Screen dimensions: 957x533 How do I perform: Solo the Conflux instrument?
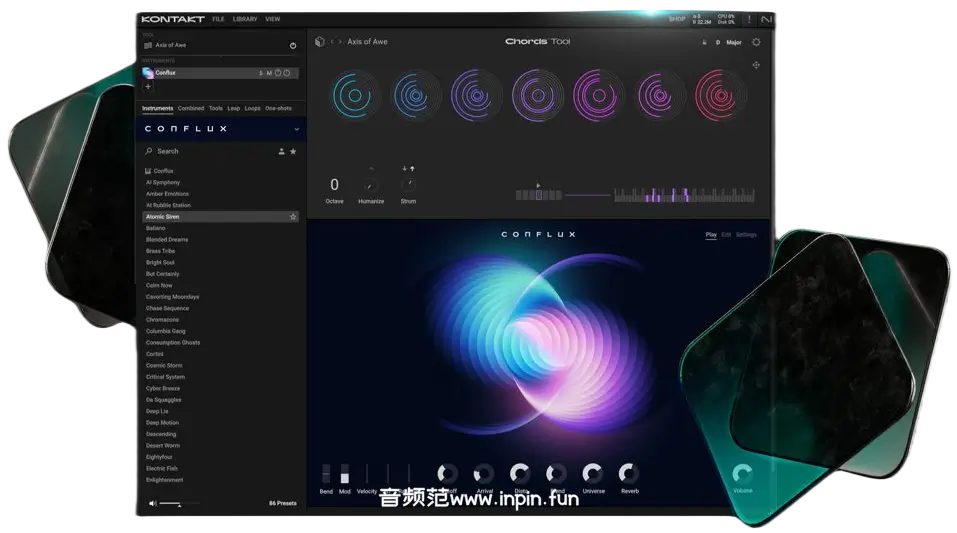(x=261, y=73)
